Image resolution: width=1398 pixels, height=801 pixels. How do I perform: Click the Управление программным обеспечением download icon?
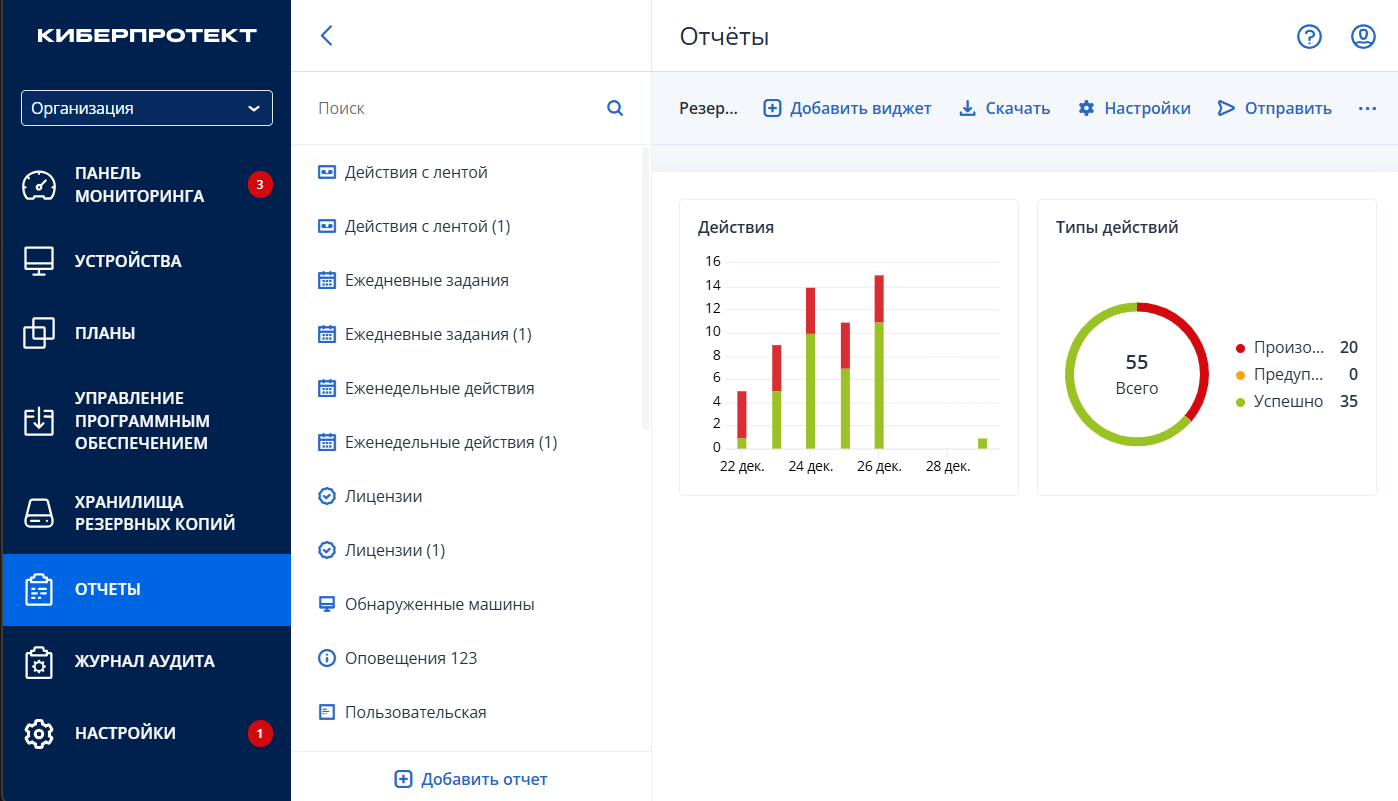[39, 421]
